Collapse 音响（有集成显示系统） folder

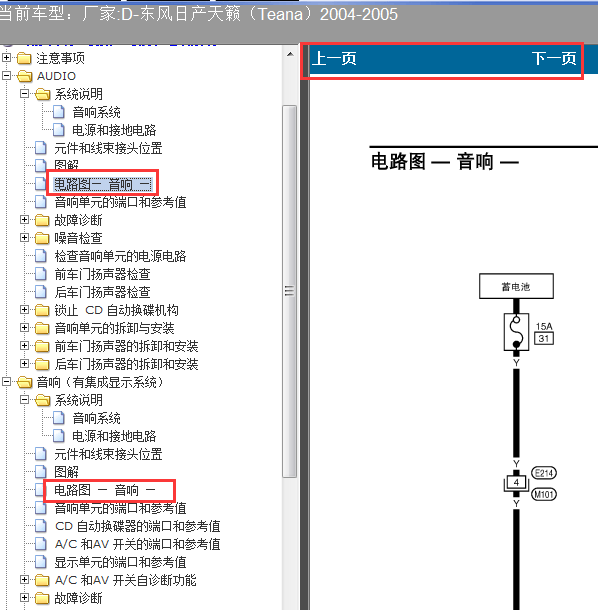pos(6,382)
